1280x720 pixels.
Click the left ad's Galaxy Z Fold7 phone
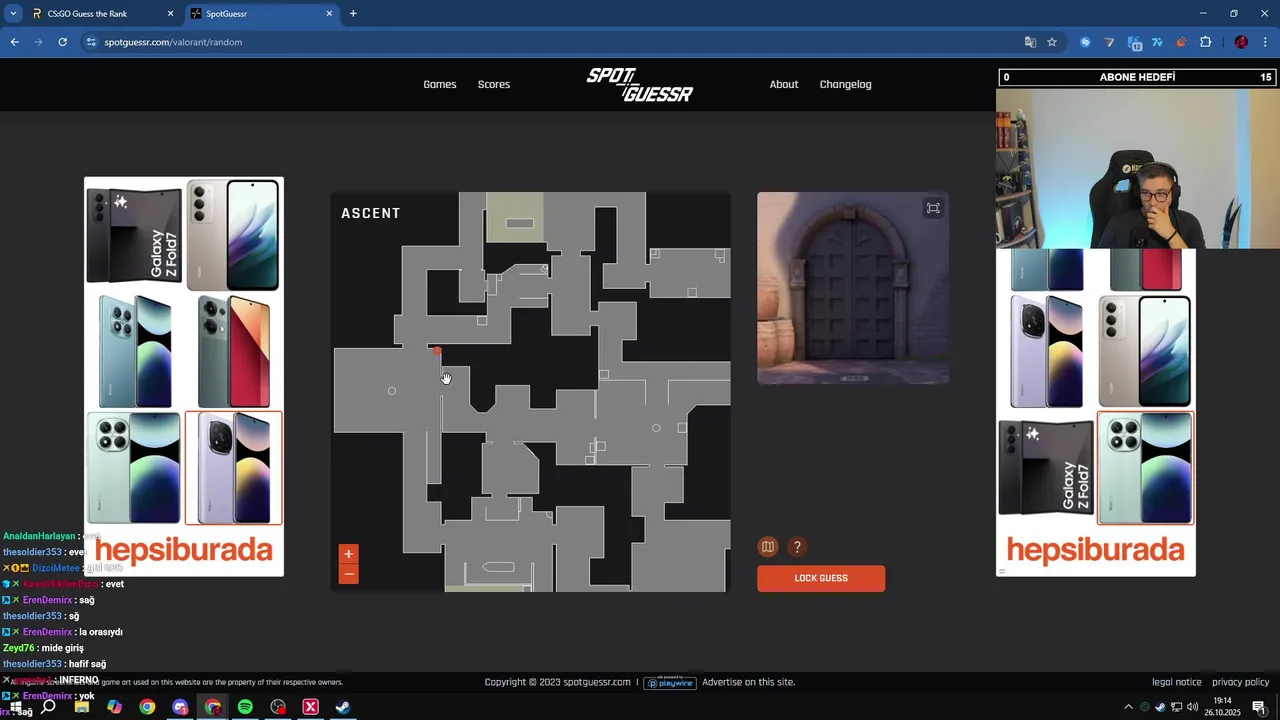(x=134, y=235)
